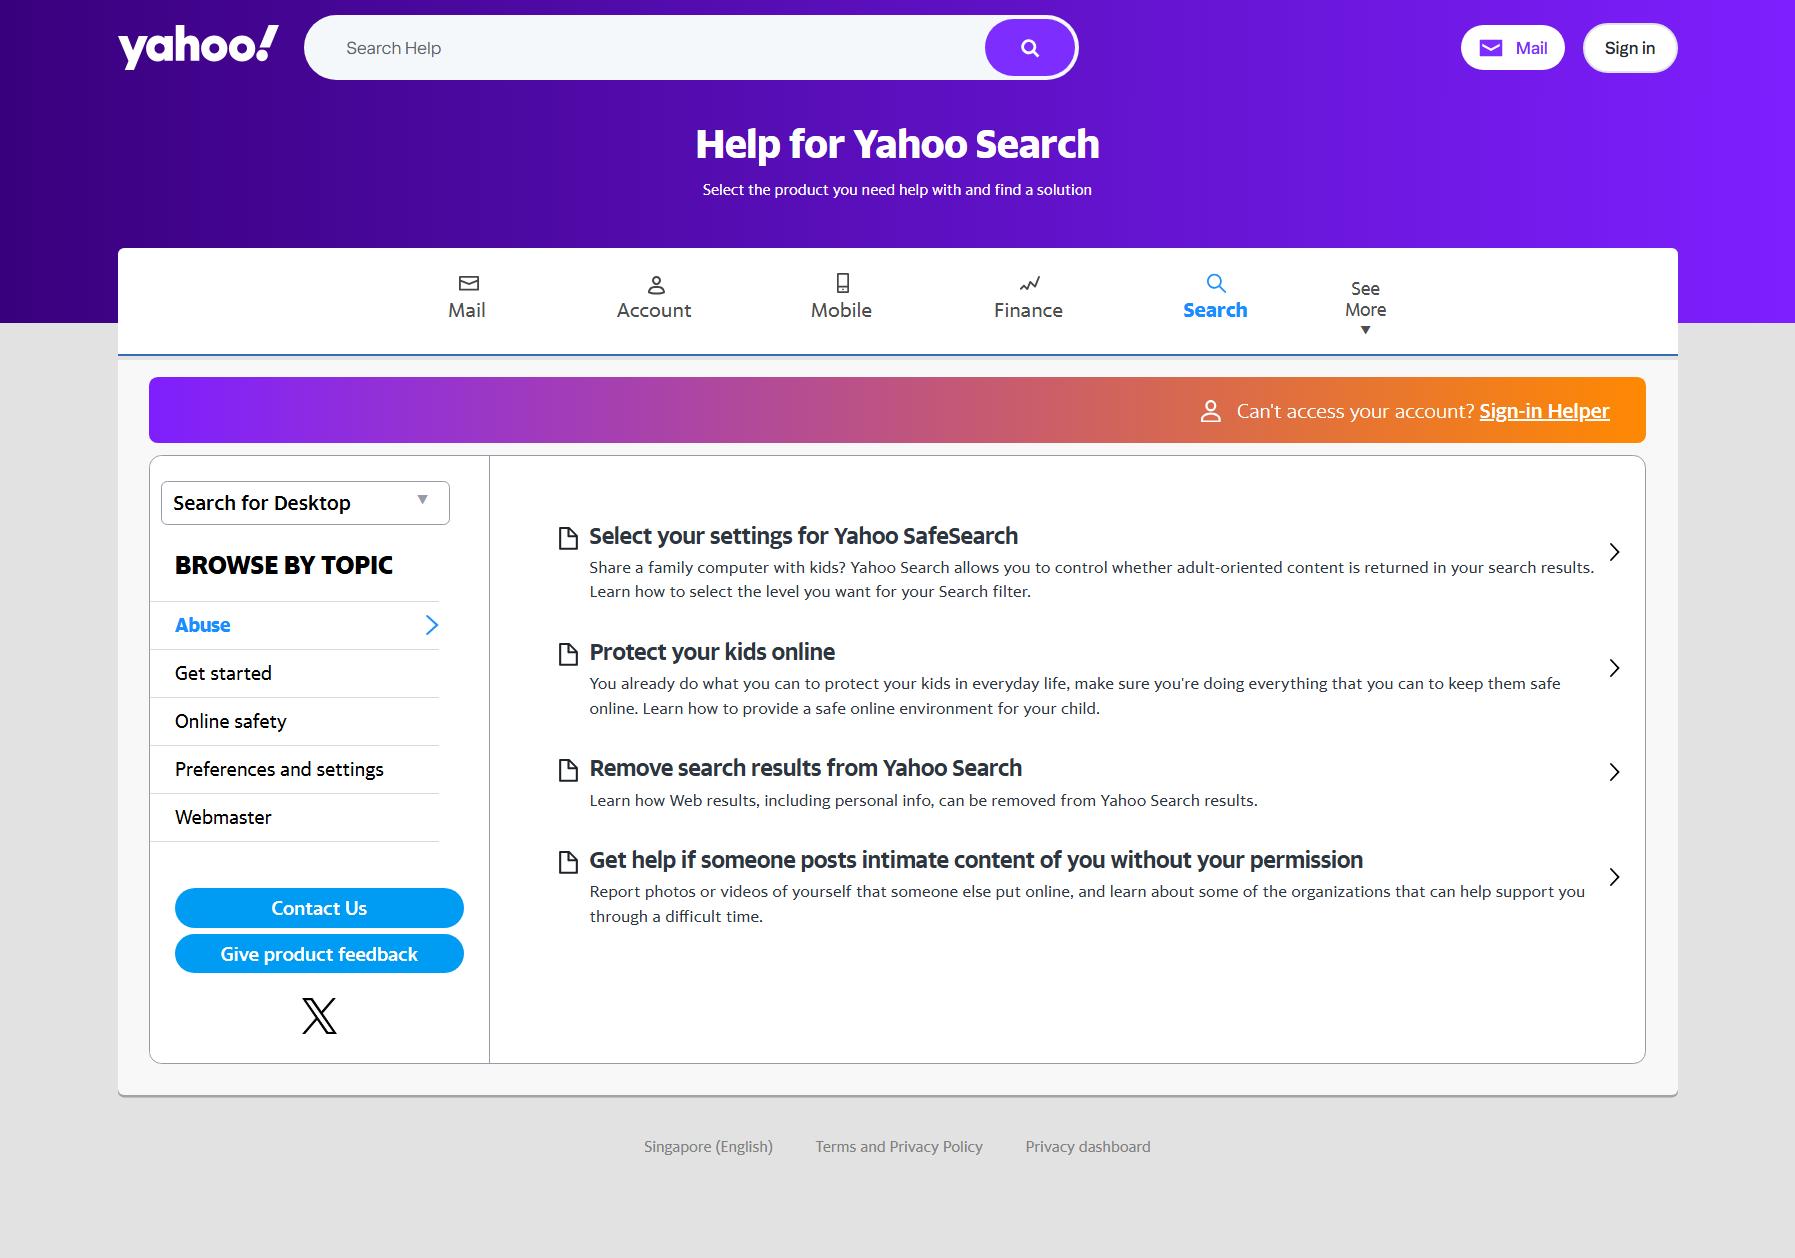Viewport: 1795px width, 1258px height.
Task: Click document icon beside Protect your kids online
Action: coord(568,654)
